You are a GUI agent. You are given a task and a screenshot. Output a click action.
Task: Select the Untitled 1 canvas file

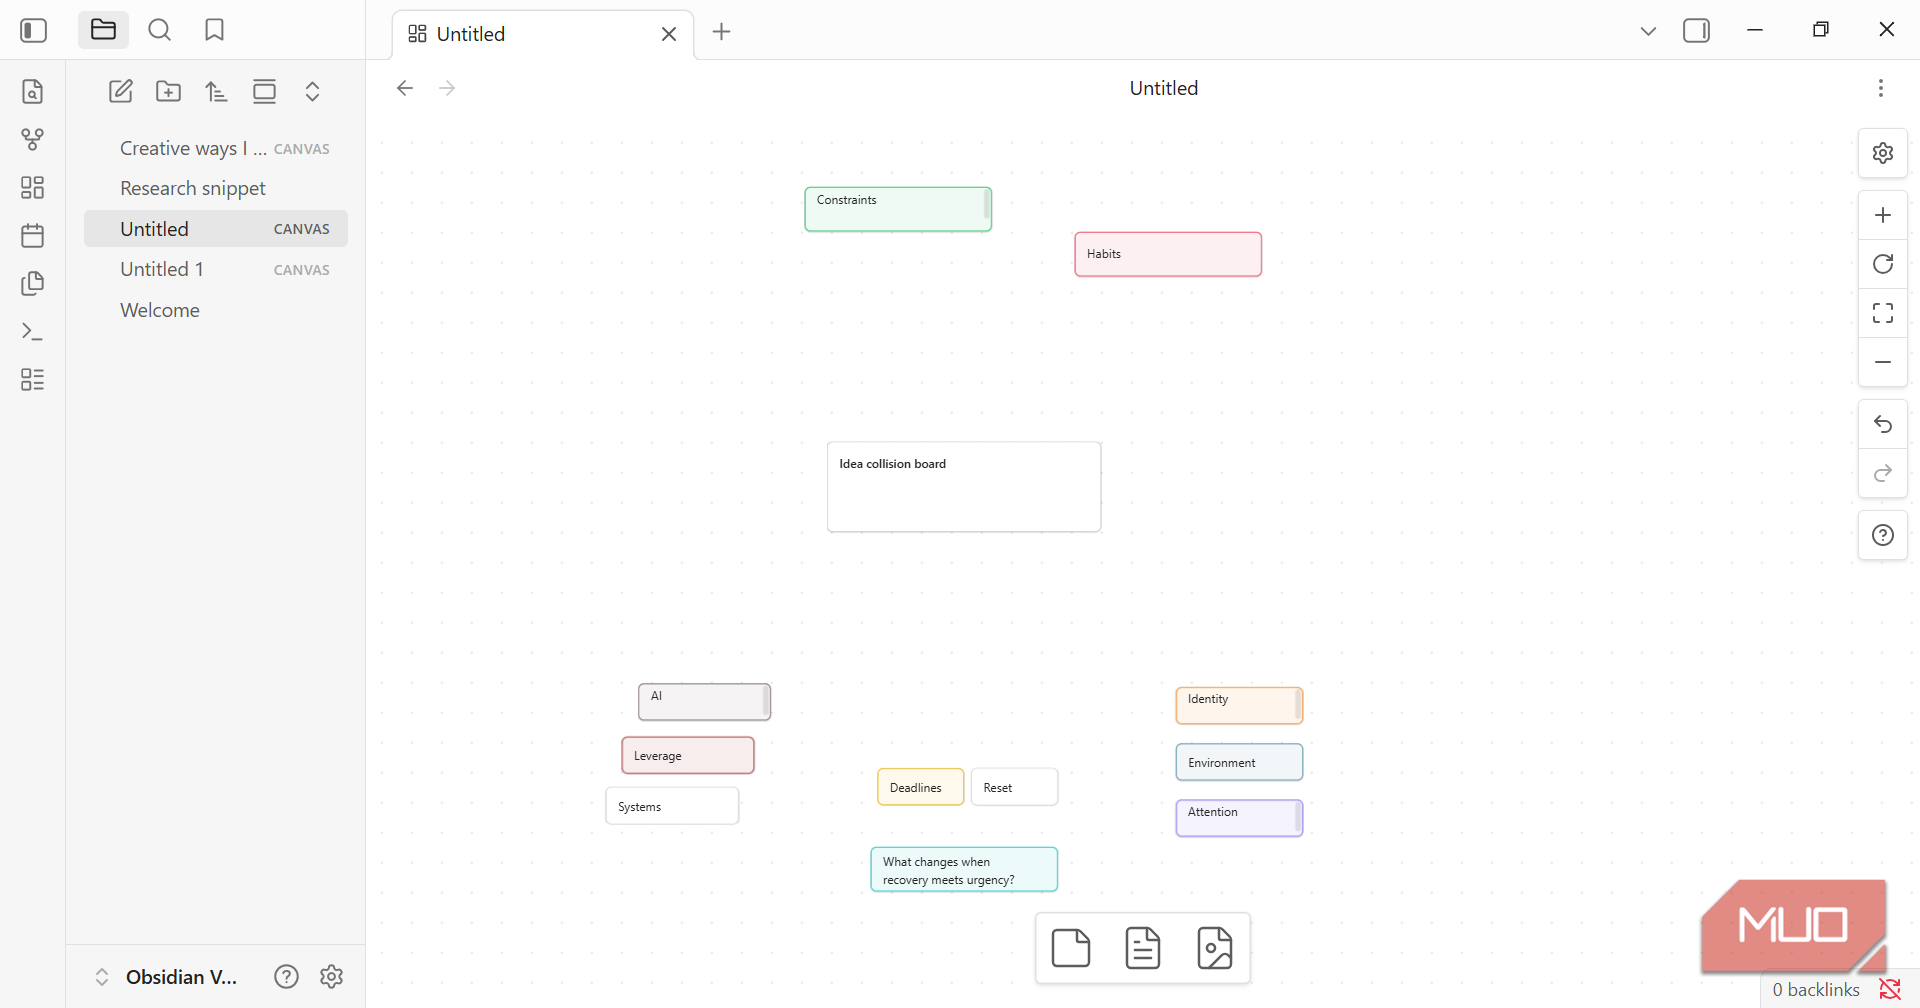click(x=216, y=269)
